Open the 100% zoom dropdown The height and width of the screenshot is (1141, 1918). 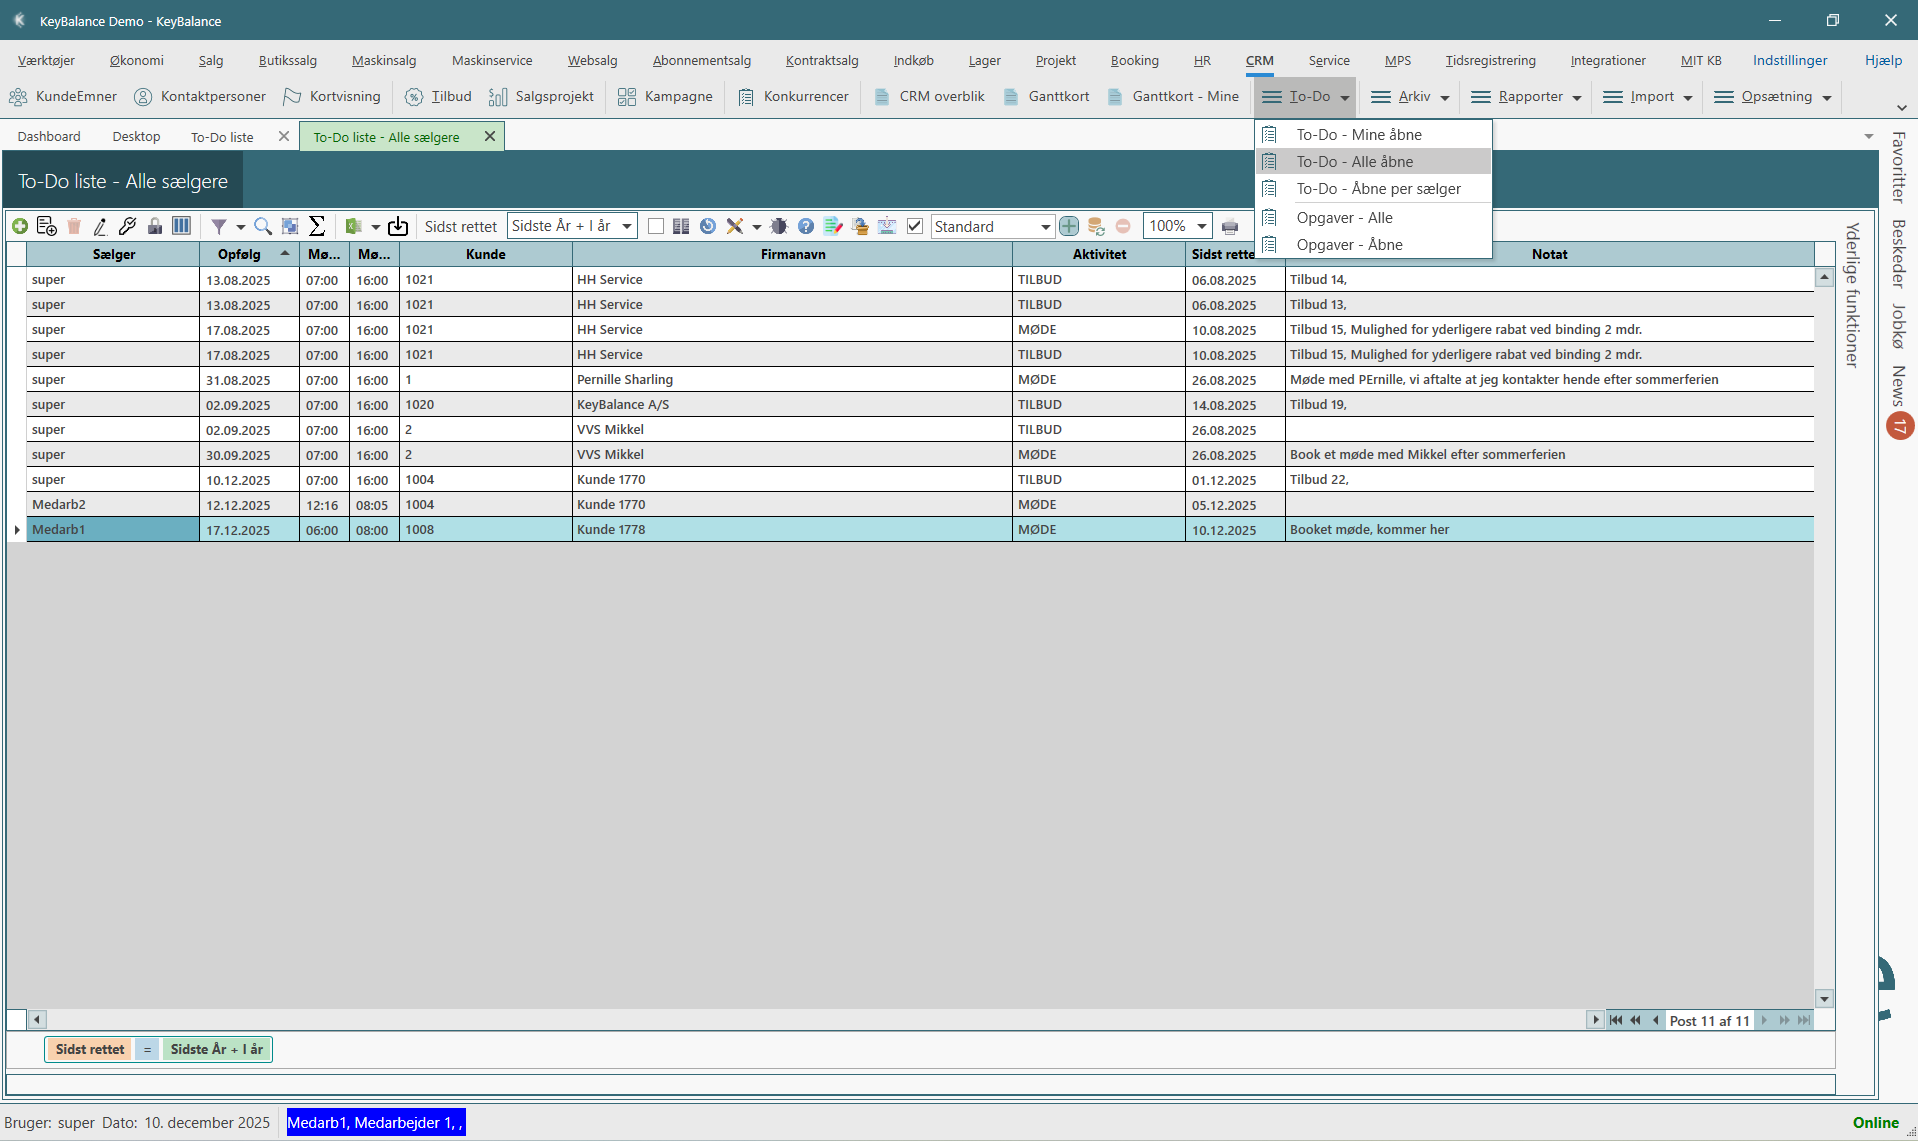1201,226
